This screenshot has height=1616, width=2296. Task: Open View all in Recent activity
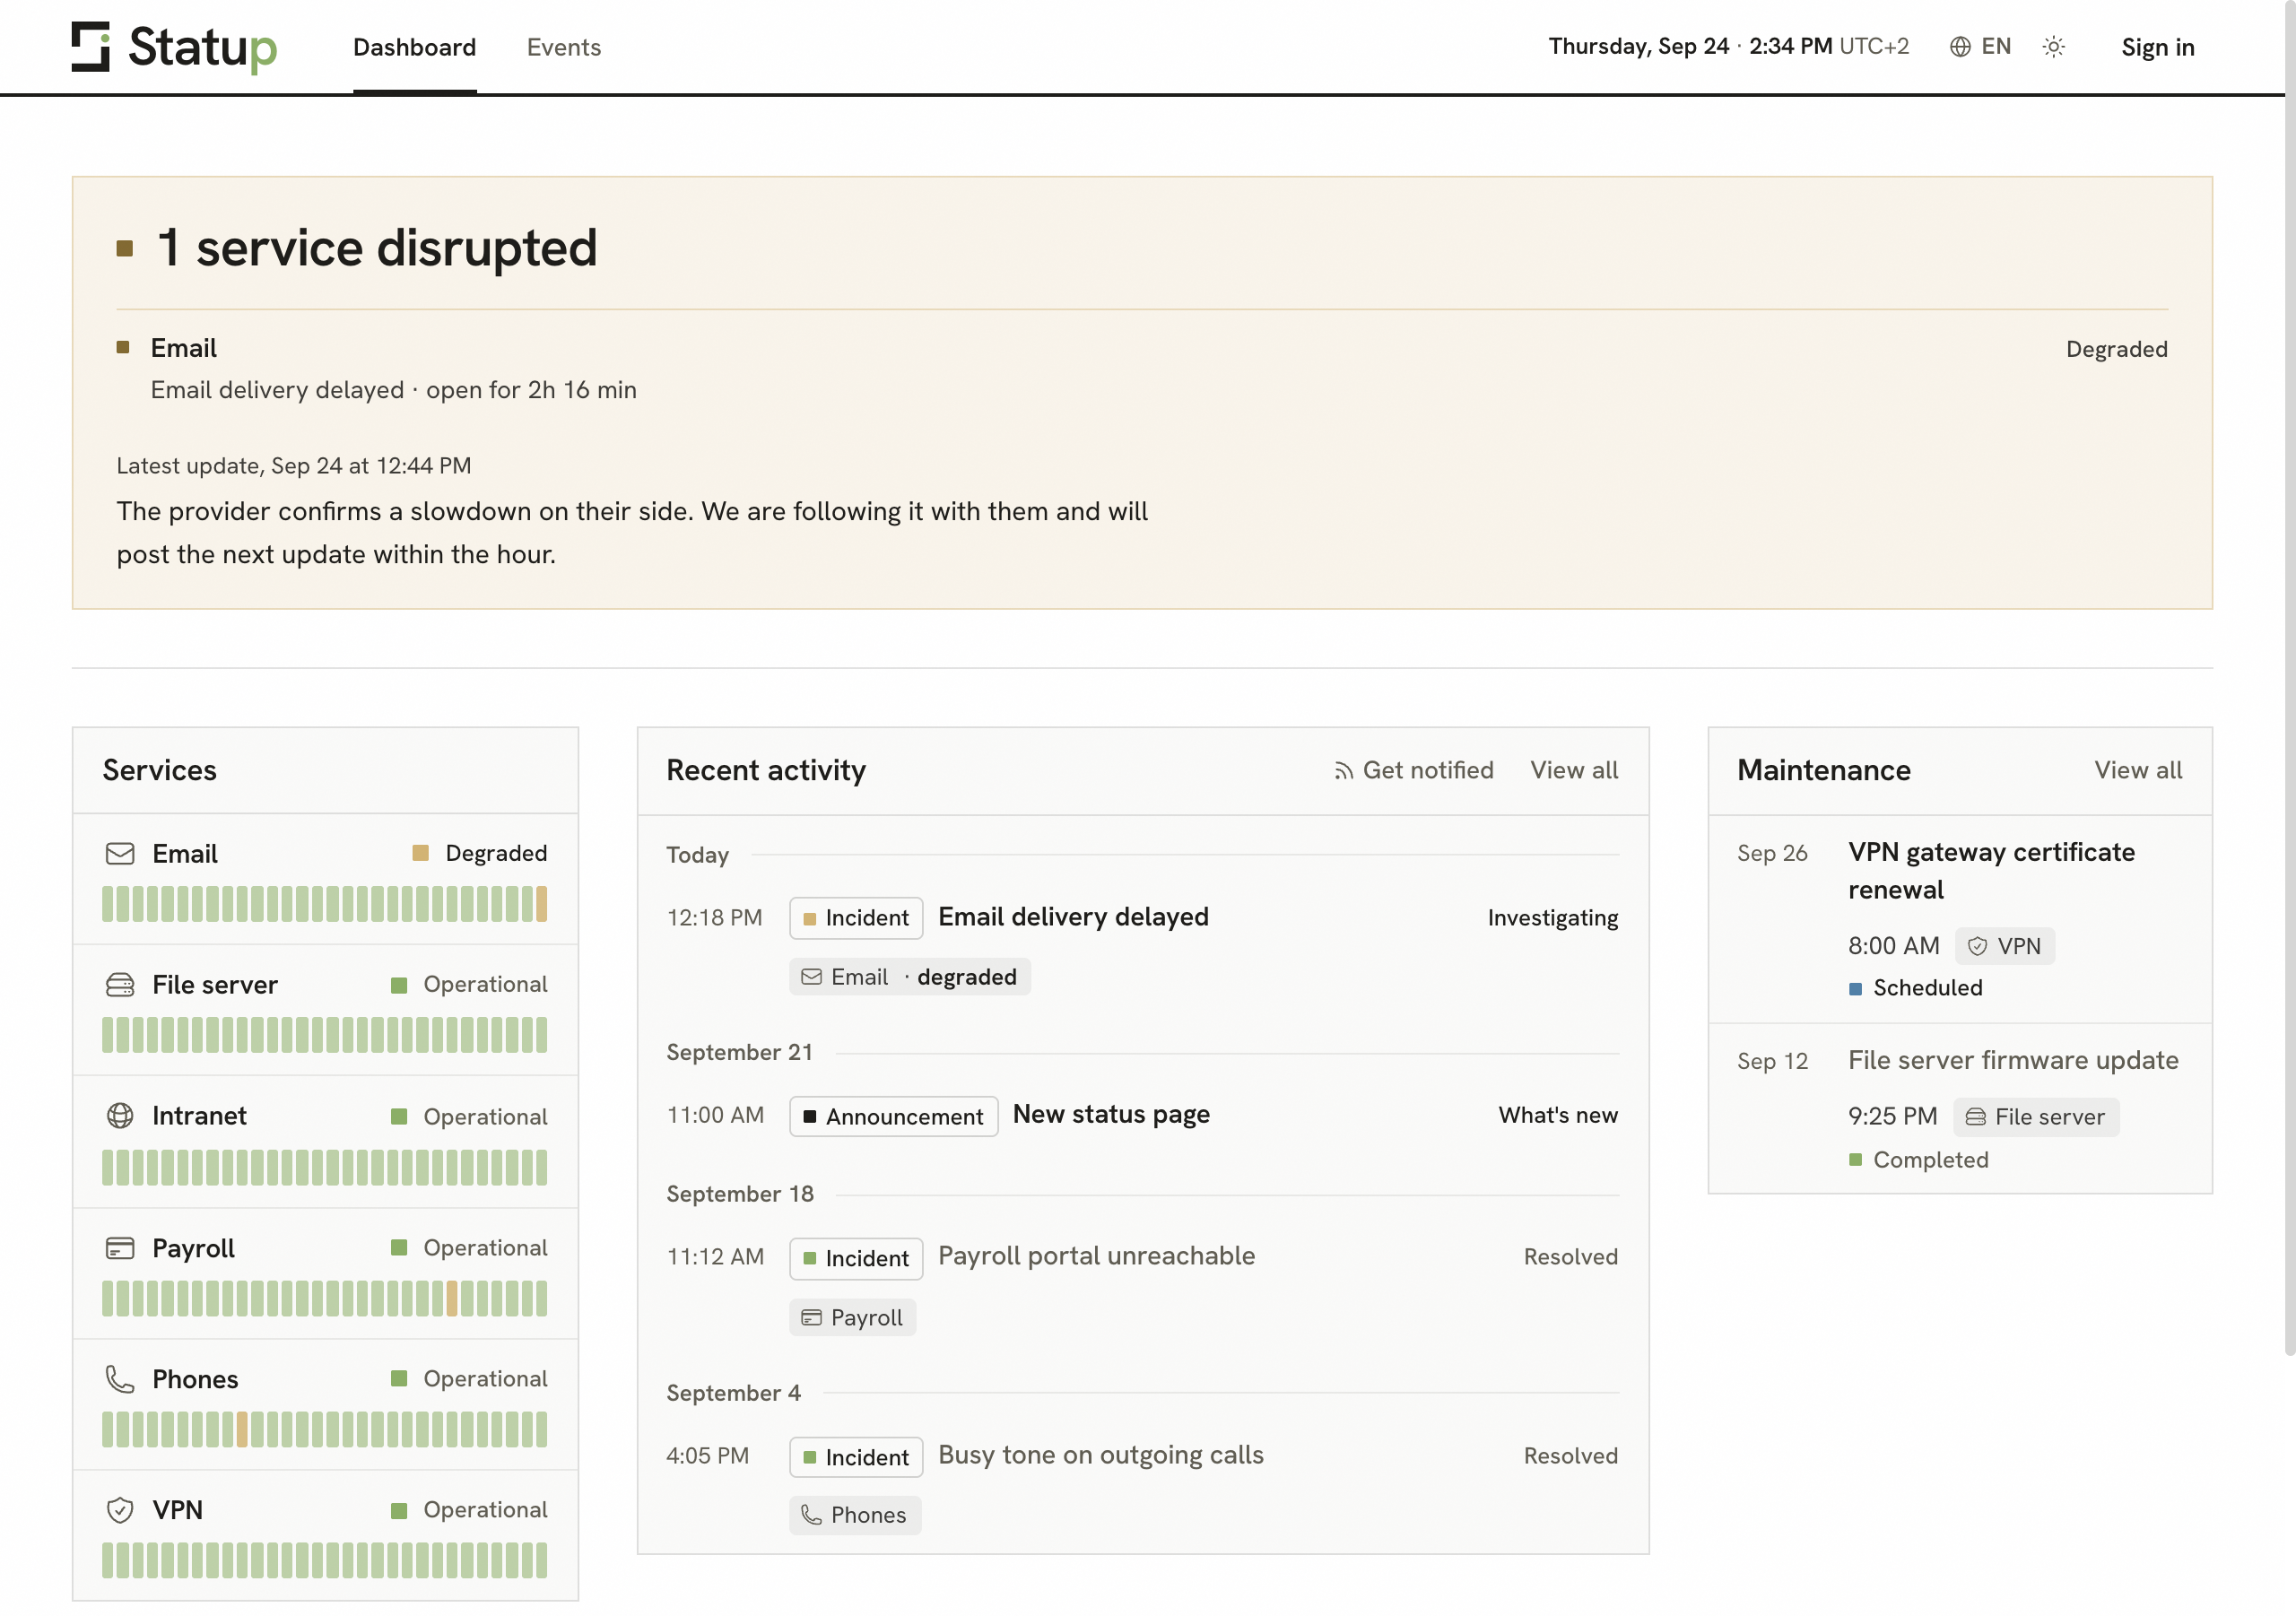click(x=1573, y=770)
